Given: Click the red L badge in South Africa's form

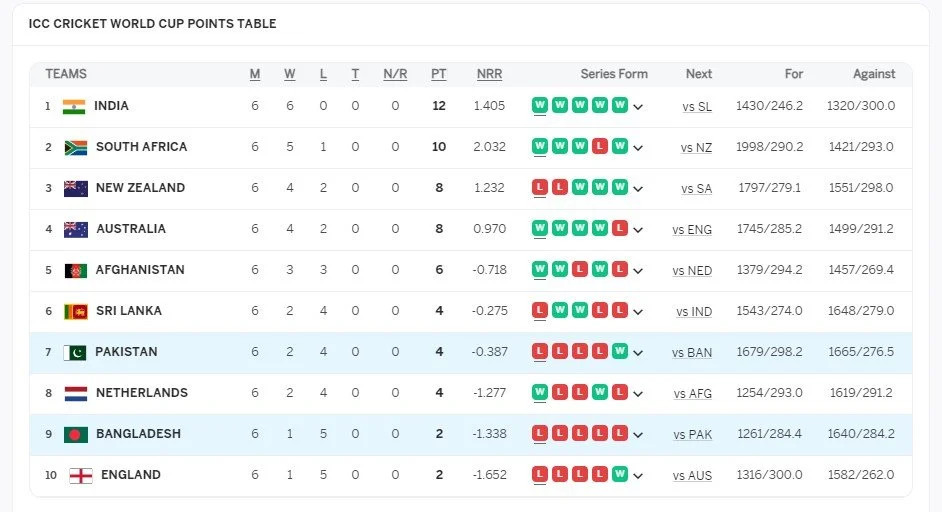Looking at the screenshot, I should click(600, 146).
